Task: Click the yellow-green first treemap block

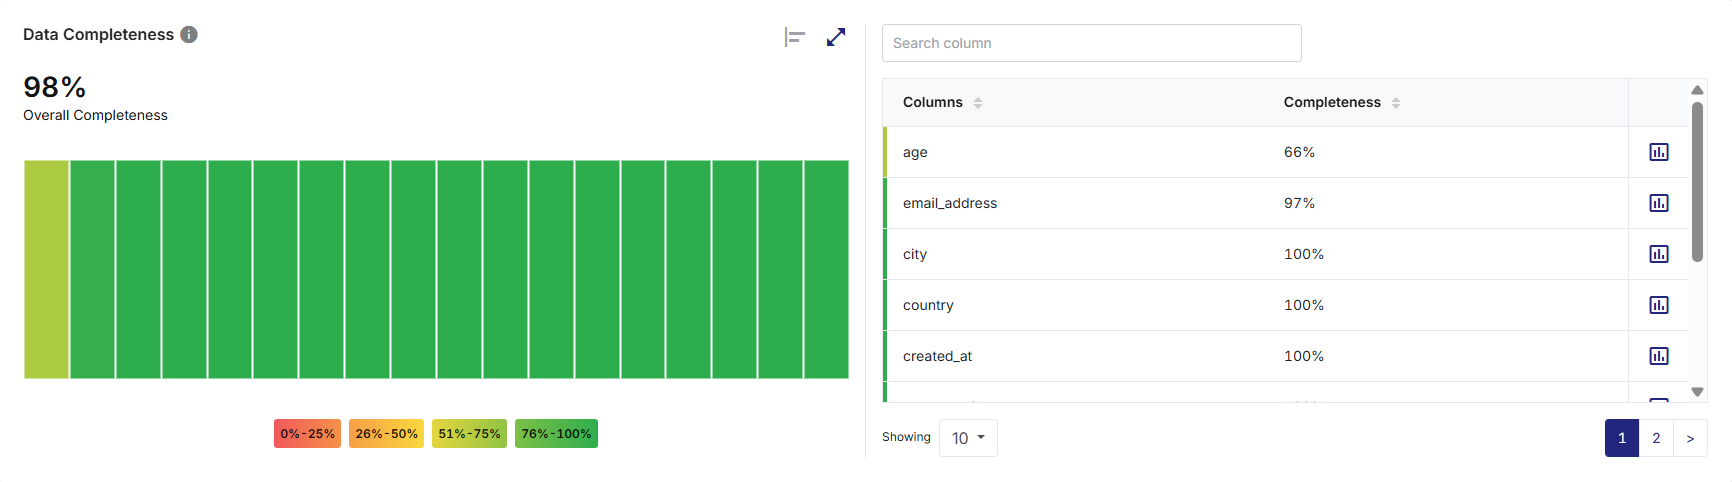Action: [46, 269]
